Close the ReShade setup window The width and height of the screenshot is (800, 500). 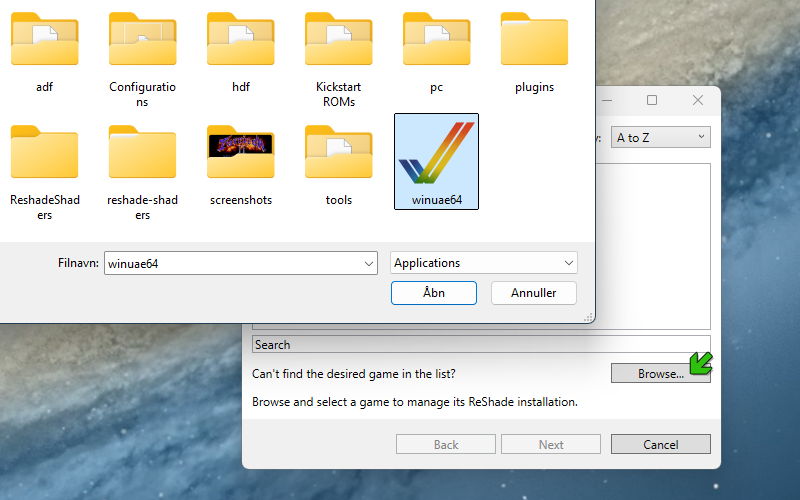[698, 100]
